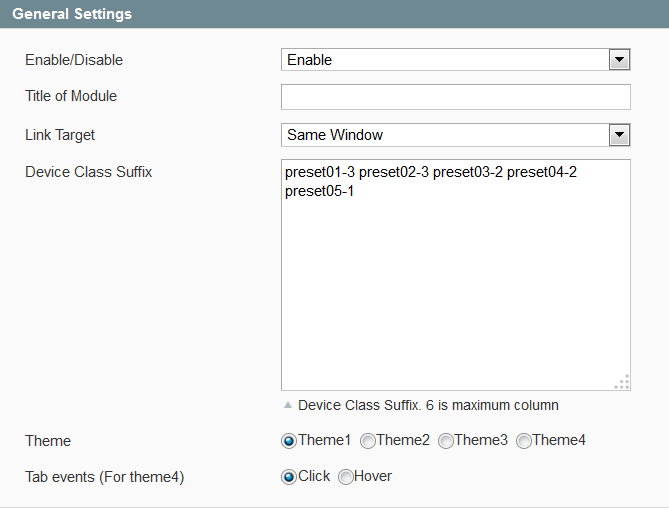Click the small triangle hint icon
The height and width of the screenshot is (508, 669).
[x=288, y=405]
